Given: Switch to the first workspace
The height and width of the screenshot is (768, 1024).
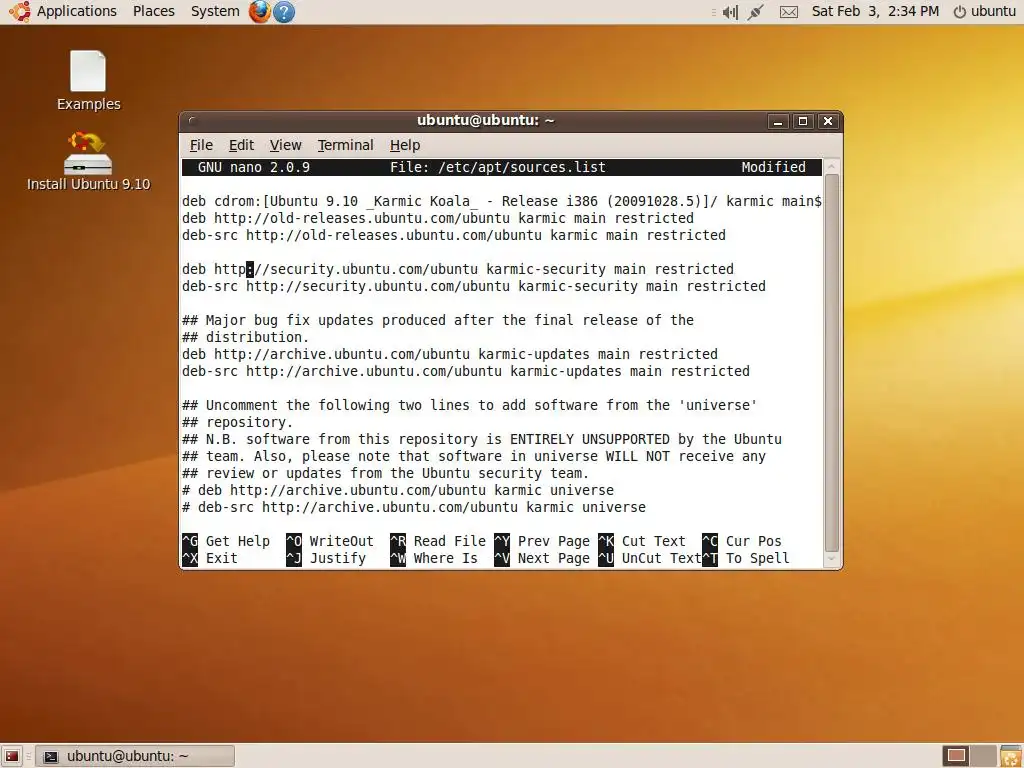Looking at the screenshot, I should pyautogui.click(x=956, y=756).
